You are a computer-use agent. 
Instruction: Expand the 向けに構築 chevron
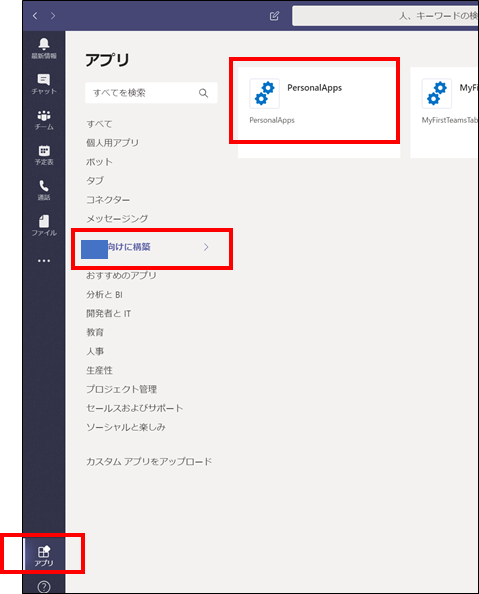[206, 247]
